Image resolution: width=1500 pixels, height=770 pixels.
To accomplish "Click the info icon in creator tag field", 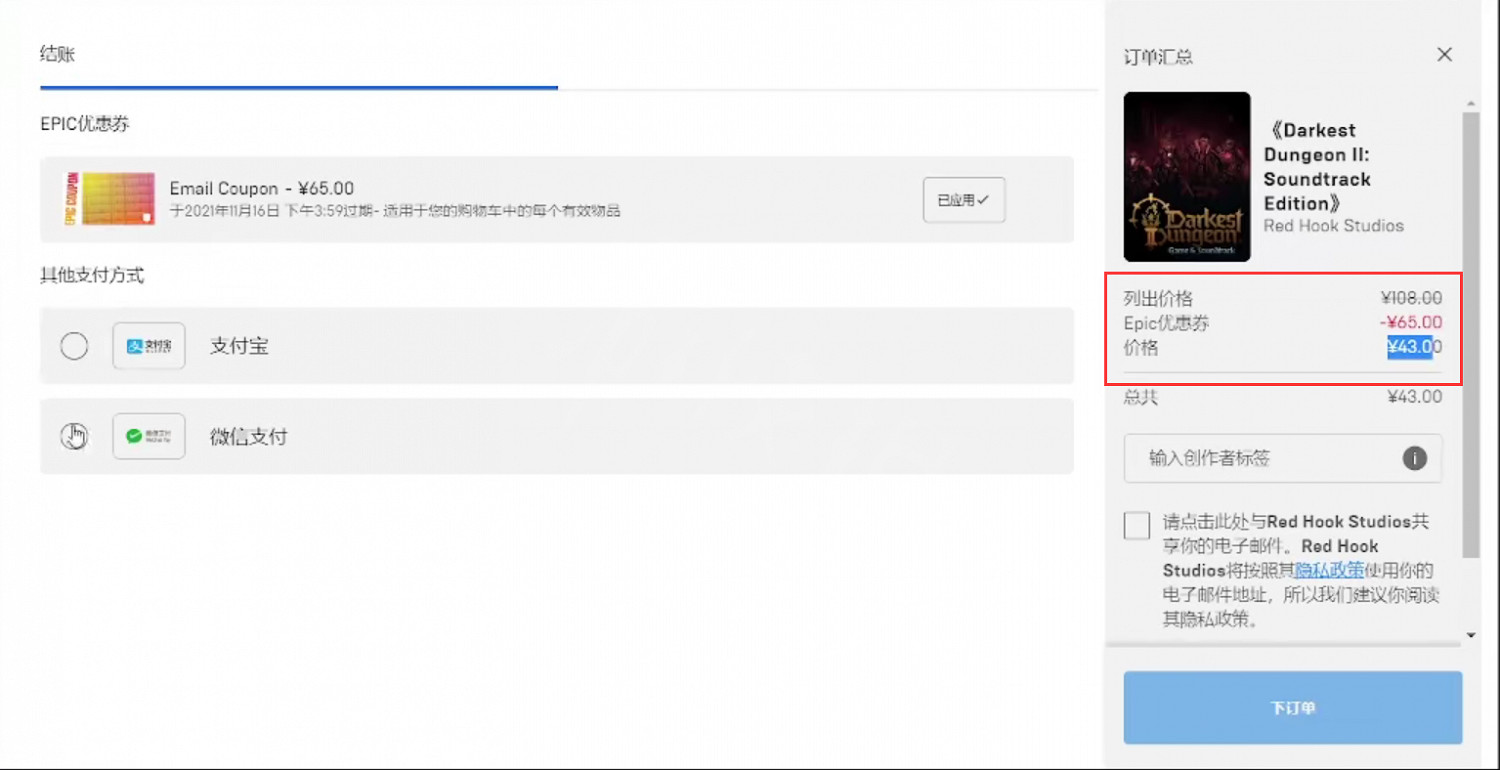I will [1414, 458].
